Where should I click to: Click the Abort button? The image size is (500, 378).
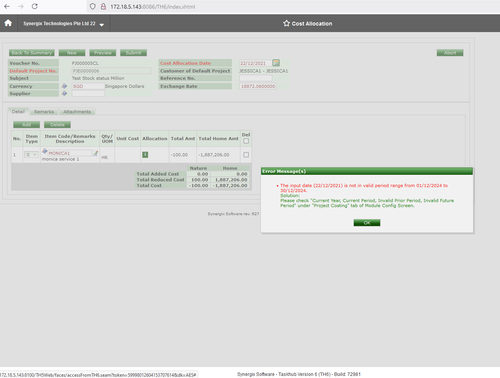coord(450,53)
